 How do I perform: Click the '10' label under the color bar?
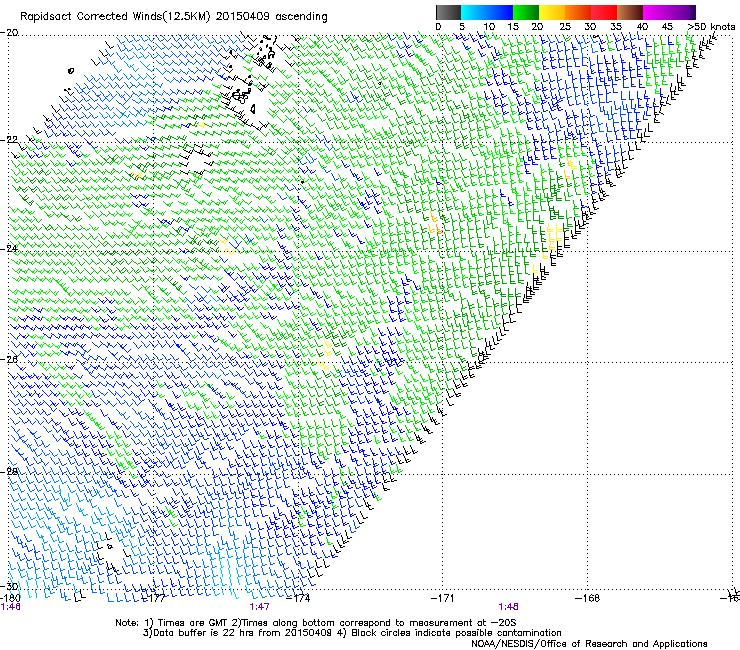point(489,27)
